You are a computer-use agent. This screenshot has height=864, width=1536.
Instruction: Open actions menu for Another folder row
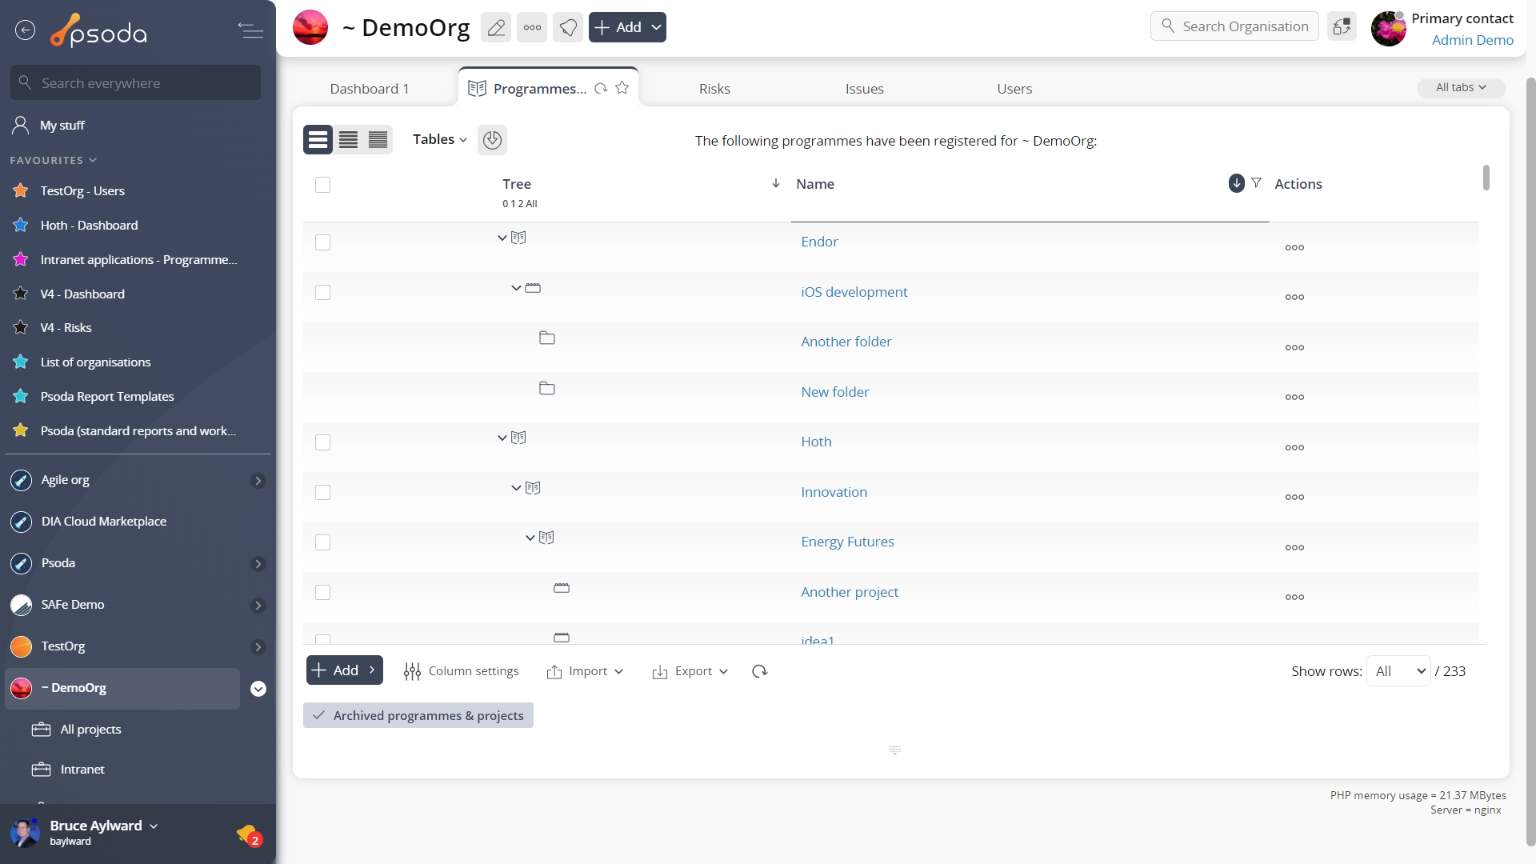1295,347
